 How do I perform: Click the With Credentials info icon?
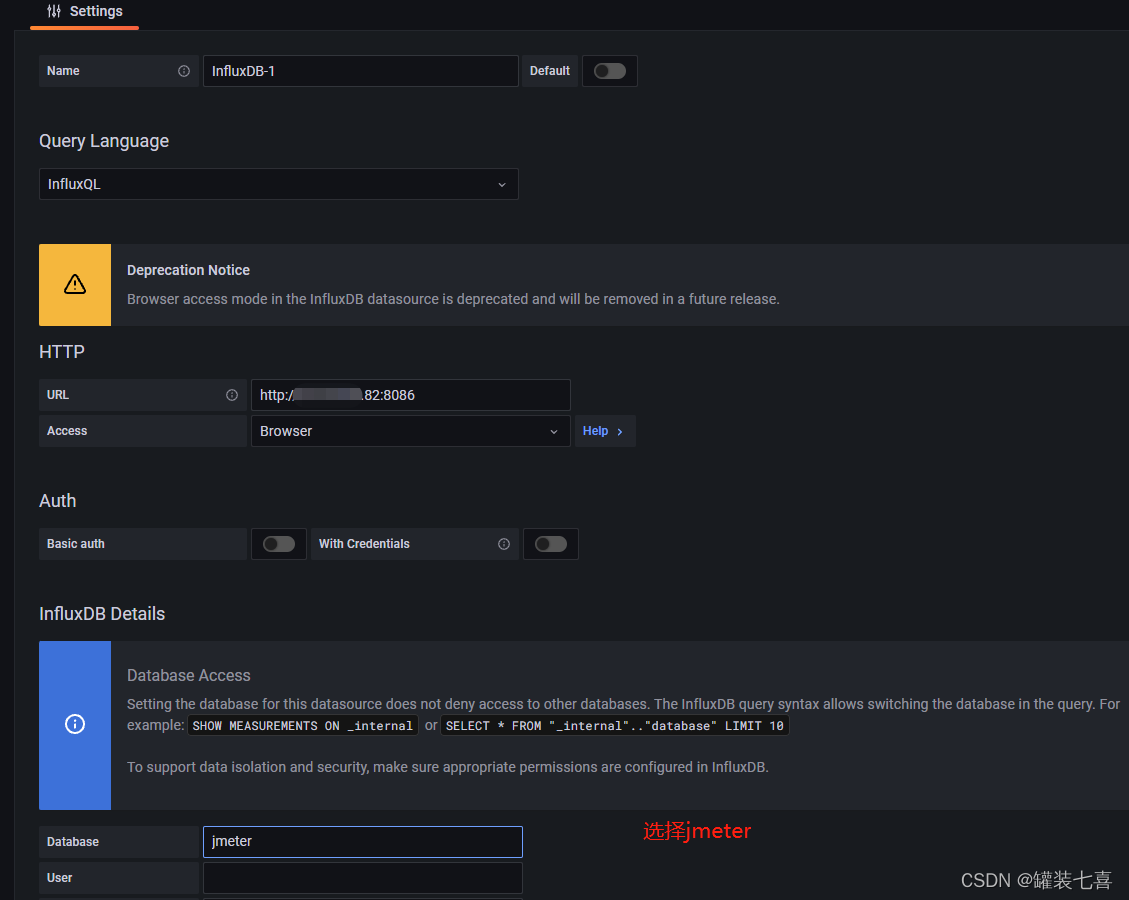click(504, 544)
